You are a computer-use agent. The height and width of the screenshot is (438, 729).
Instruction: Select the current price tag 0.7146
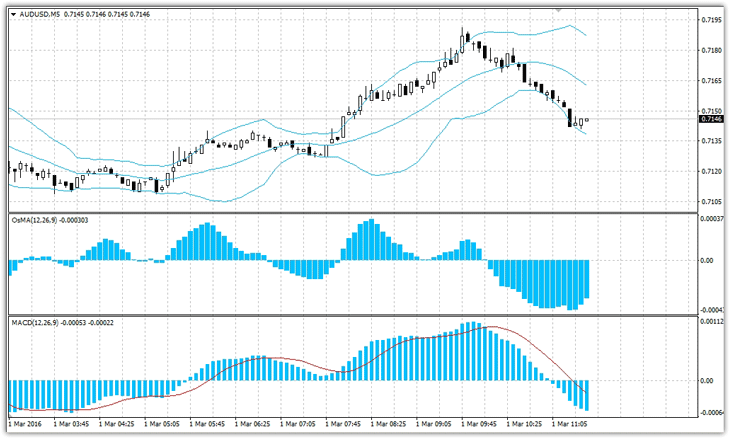711,119
